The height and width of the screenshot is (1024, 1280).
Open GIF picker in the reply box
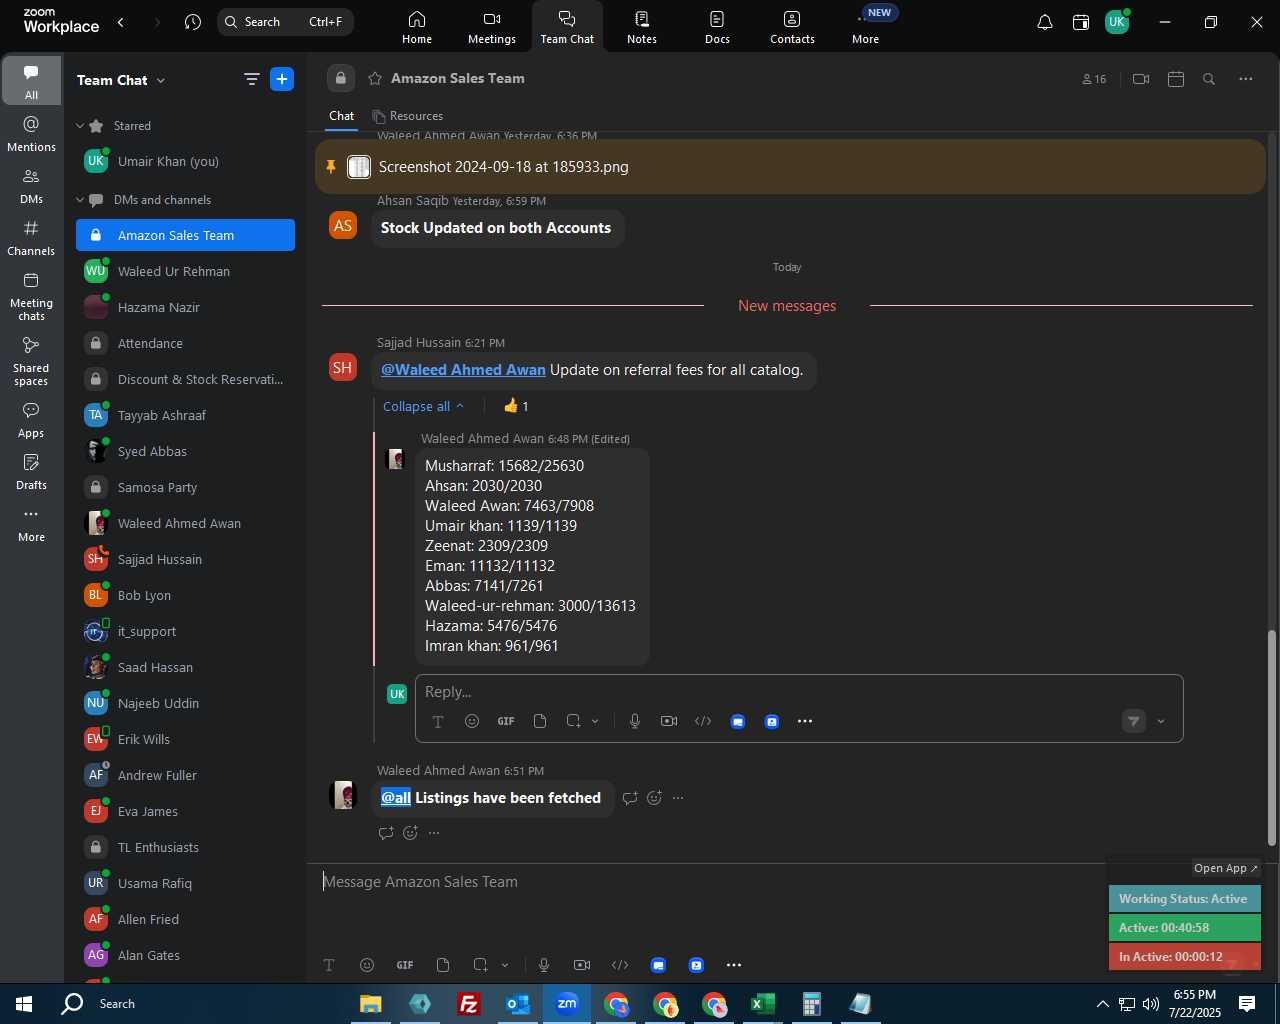pyautogui.click(x=506, y=721)
